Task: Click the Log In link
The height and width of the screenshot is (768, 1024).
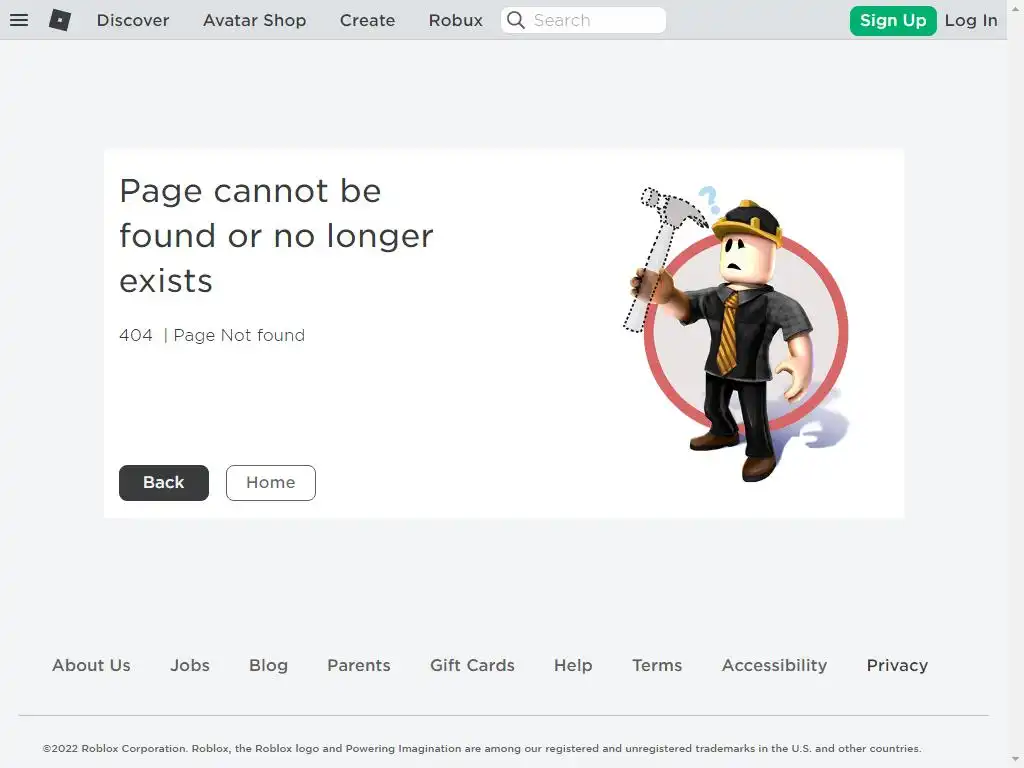Action: (x=970, y=21)
